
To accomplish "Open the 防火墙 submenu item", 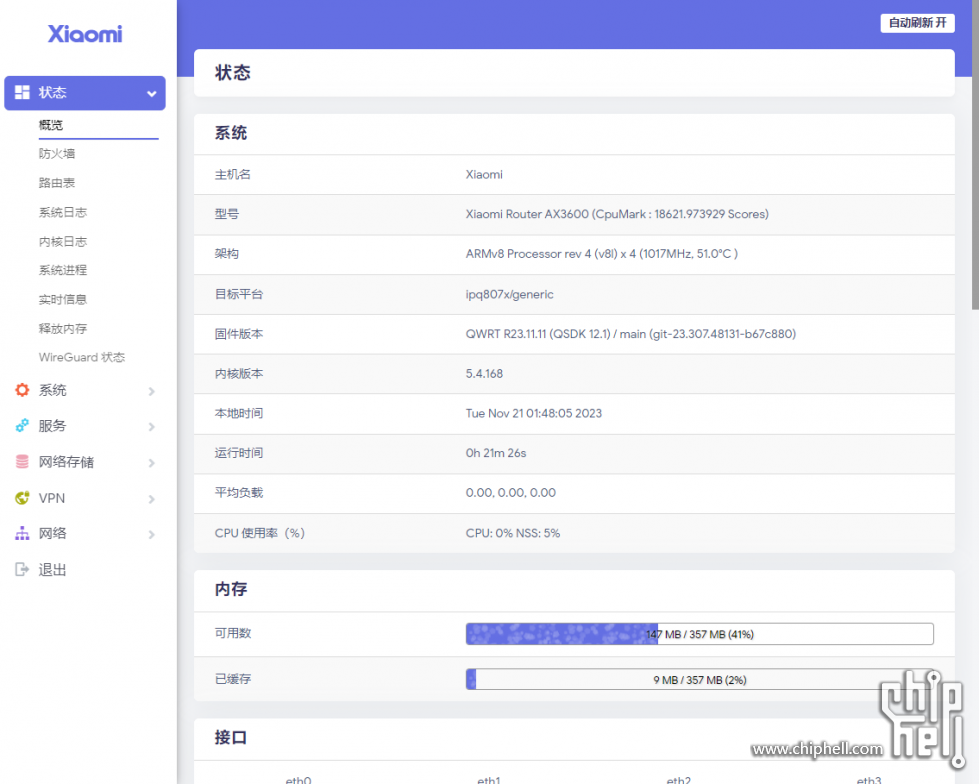I will tap(57, 154).
